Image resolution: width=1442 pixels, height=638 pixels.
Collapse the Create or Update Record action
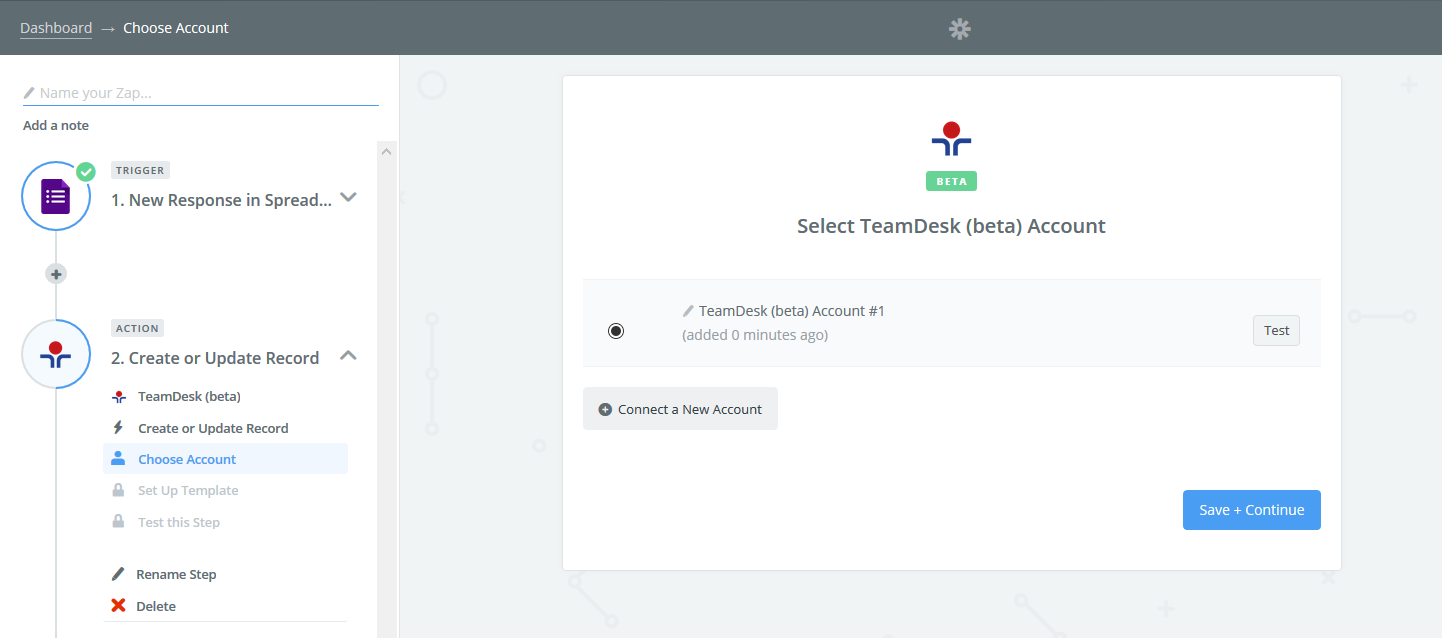tap(348, 356)
